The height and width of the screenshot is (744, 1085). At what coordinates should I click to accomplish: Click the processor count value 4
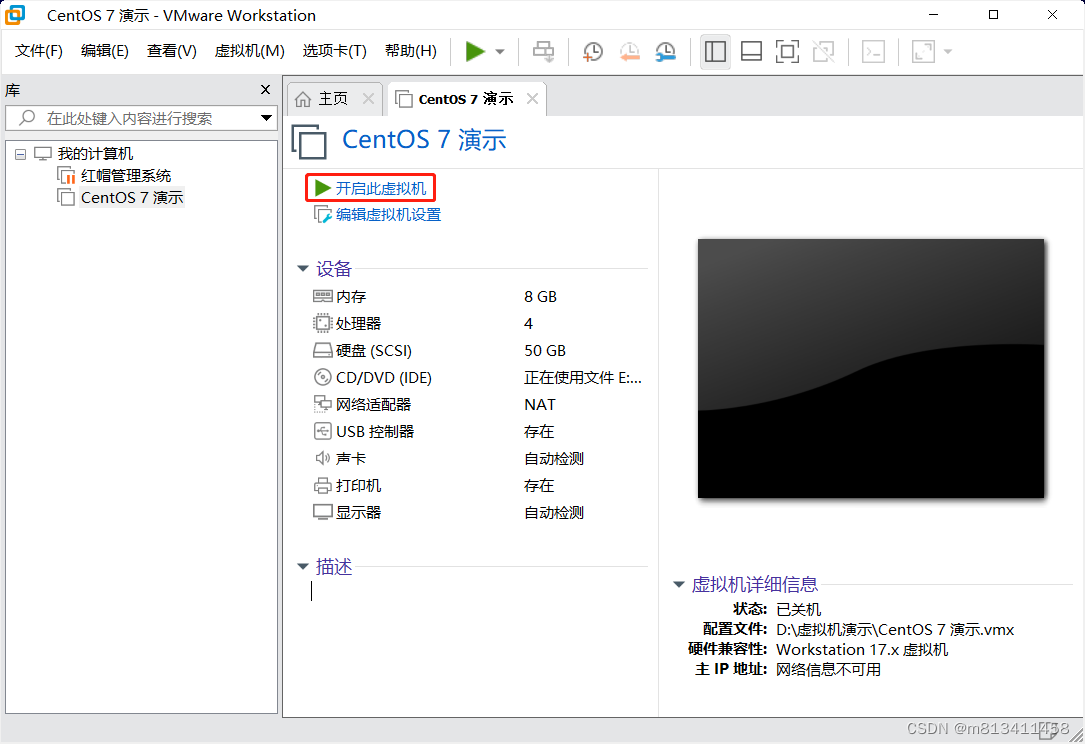[529, 324]
